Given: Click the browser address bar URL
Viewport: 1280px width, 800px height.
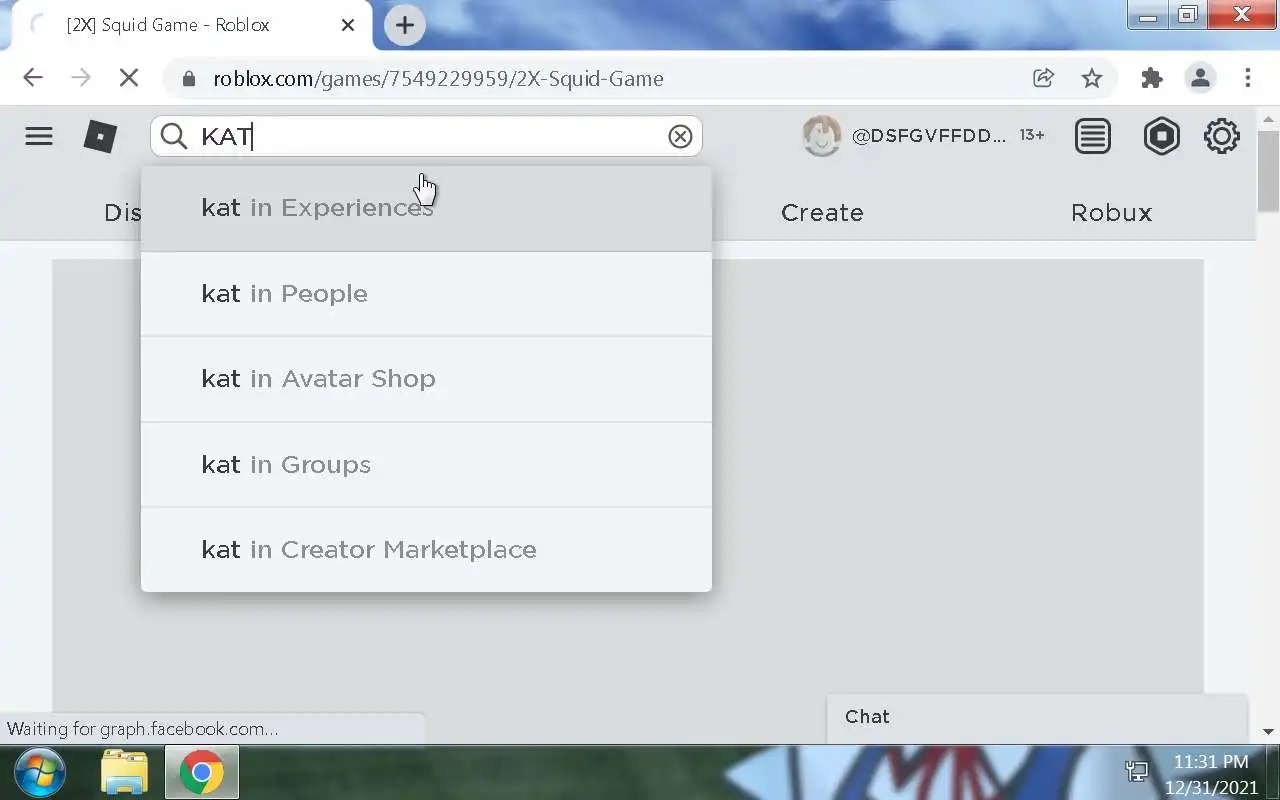Looking at the screenshot, I should [438, 79].
